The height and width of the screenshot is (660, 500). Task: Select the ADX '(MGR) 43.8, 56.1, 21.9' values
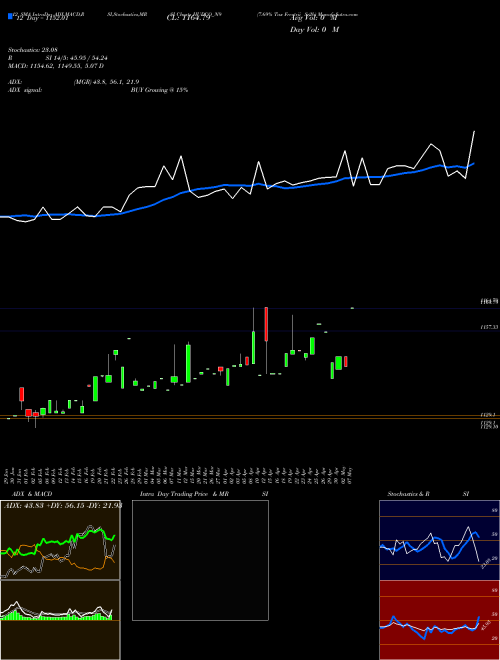[x=106, y=82]
